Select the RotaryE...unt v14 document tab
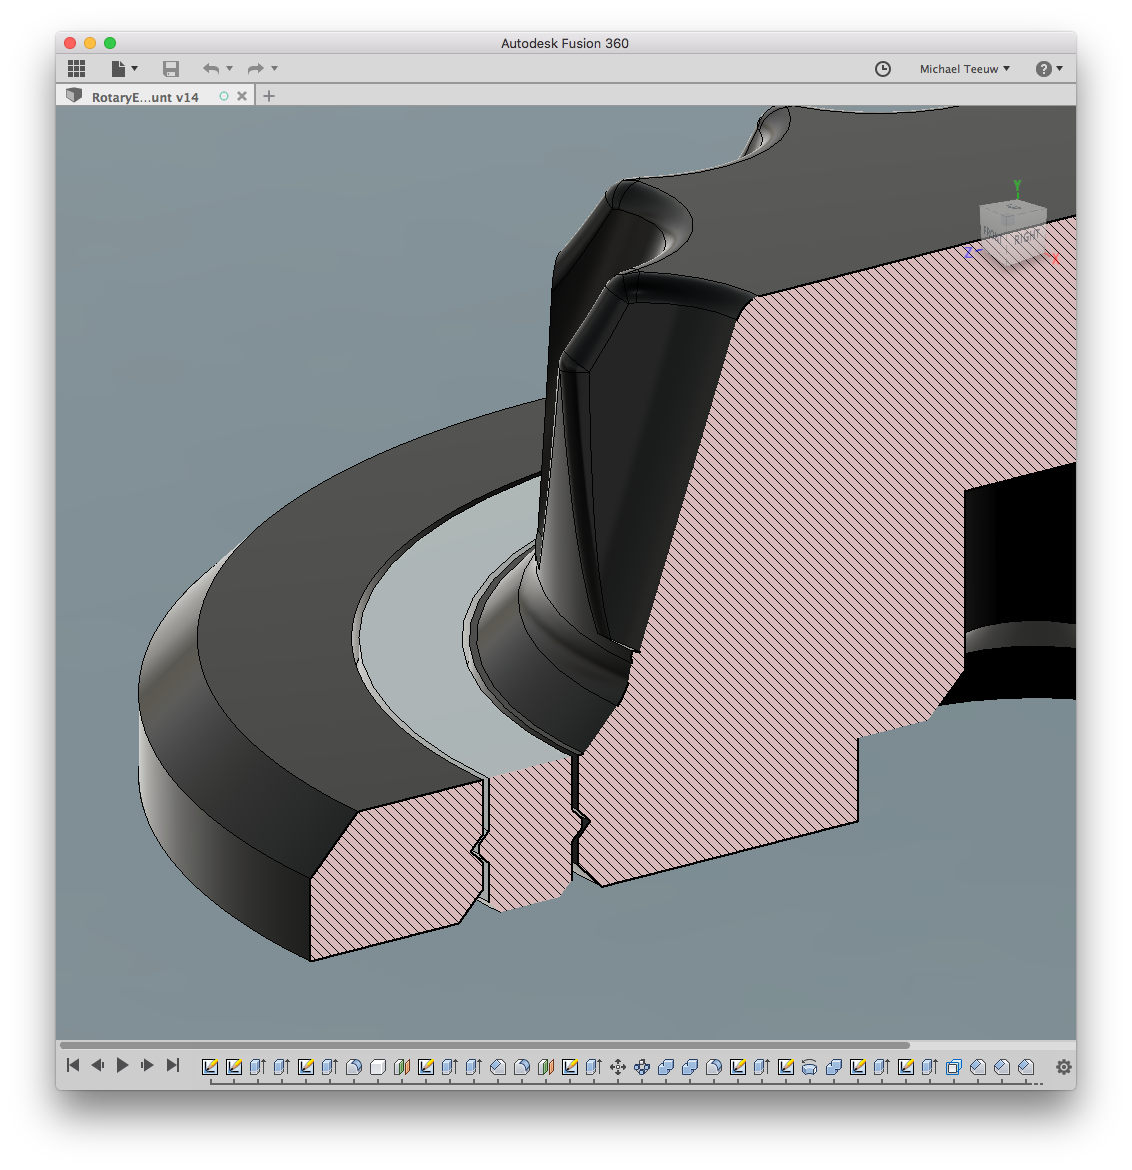 pyautogui.click(x=145, y=97)
